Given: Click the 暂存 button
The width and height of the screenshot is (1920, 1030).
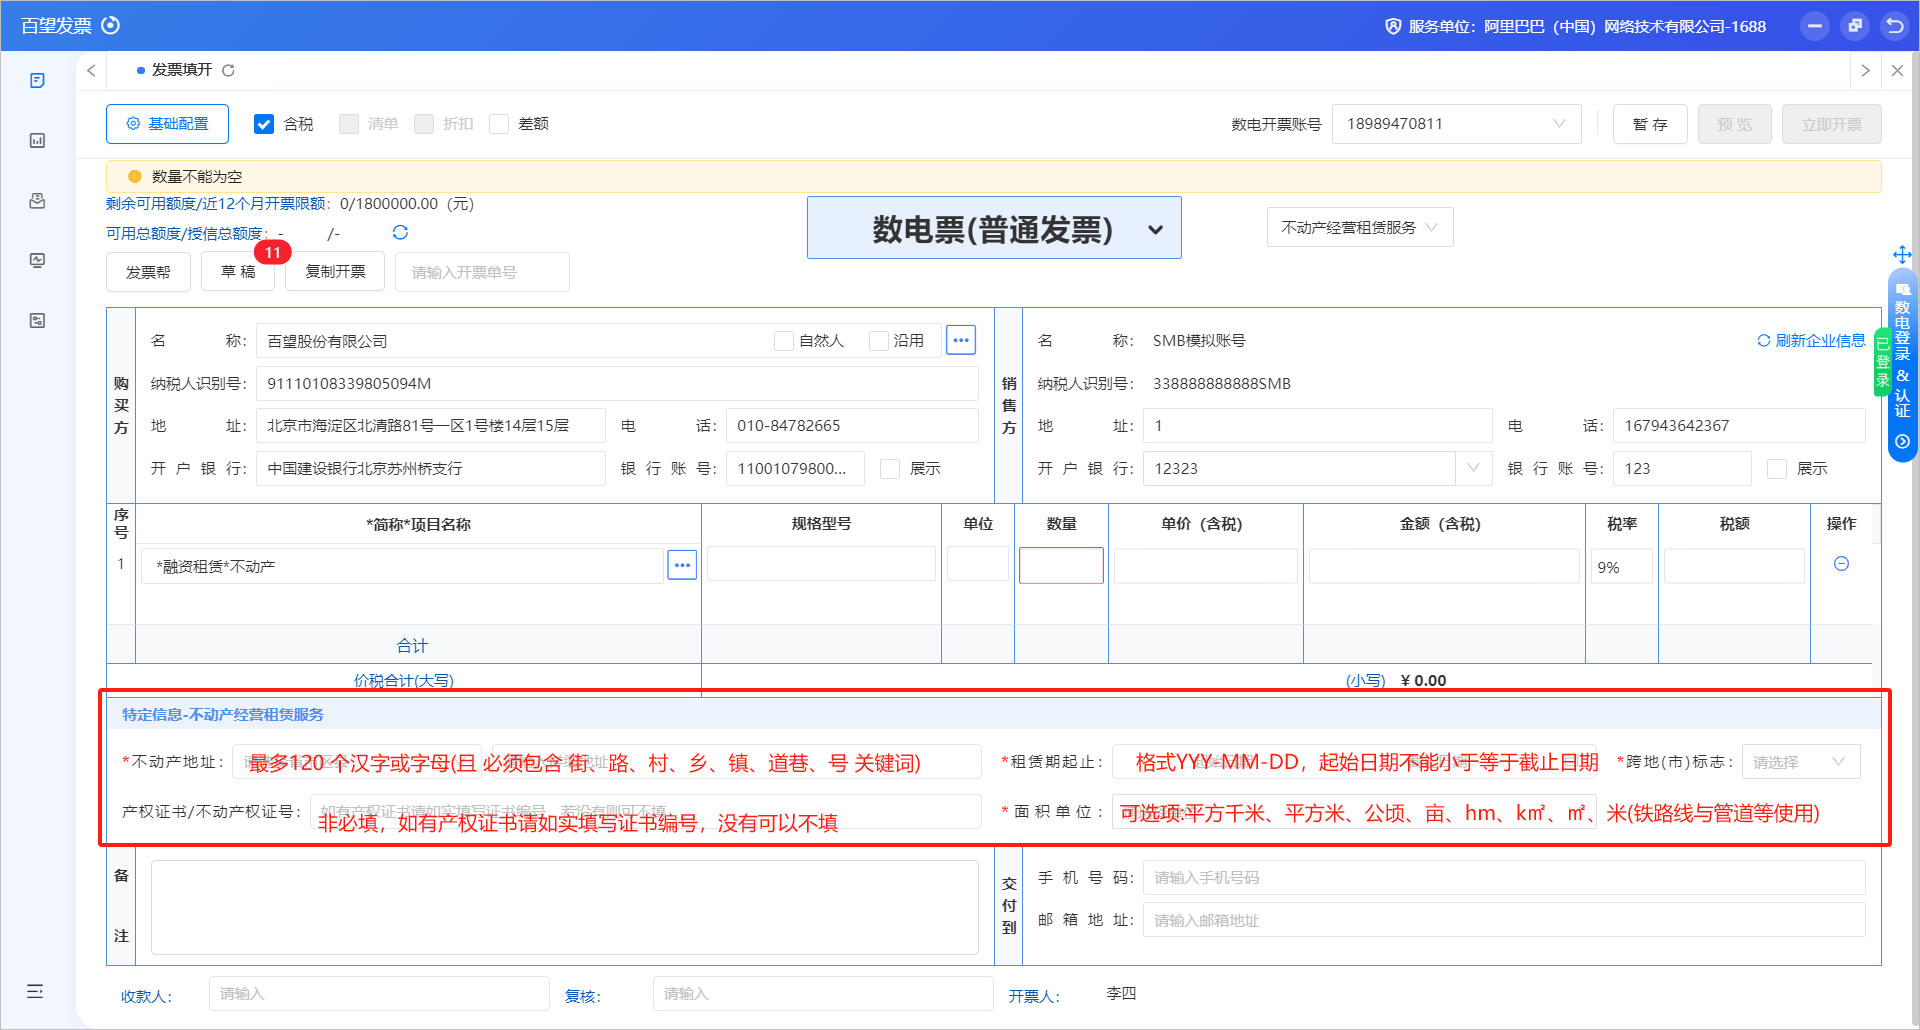Looking at the screenshot, I should (x=1650, y=124).
